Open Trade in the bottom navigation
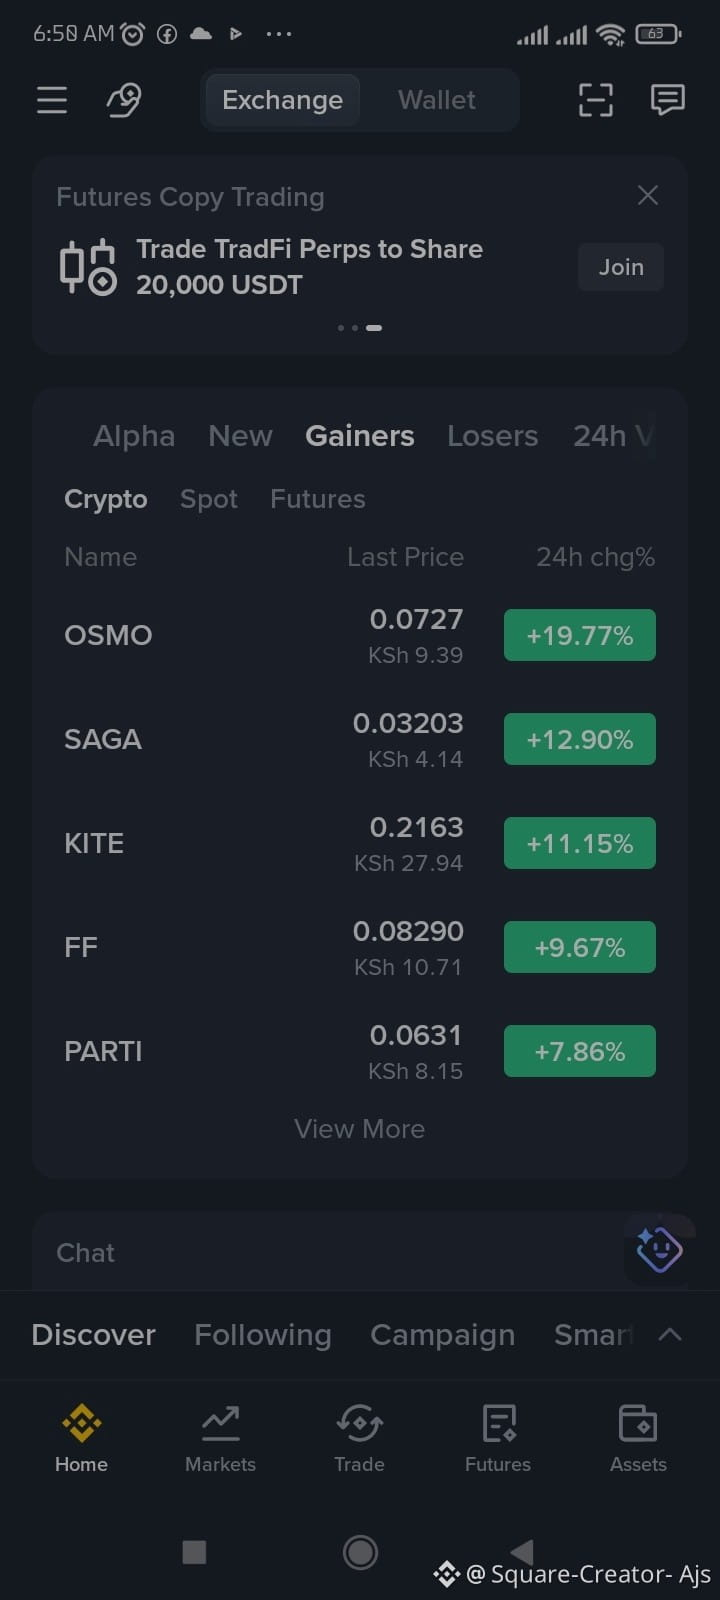 point(359,1439)
